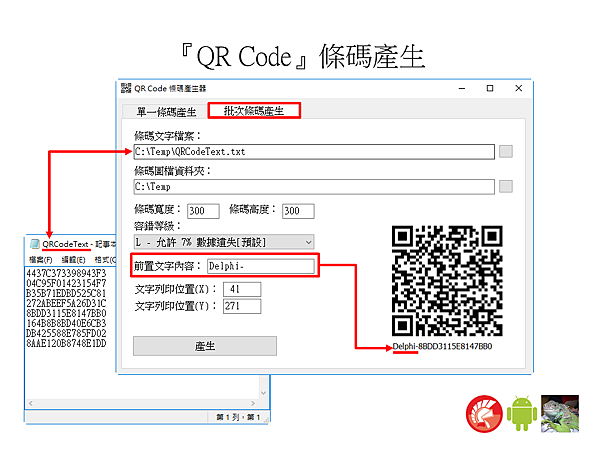Click line 4437C373398943F3 in Notepad
Viewport: 600px width, 450px height.
[x=66, y=273]
